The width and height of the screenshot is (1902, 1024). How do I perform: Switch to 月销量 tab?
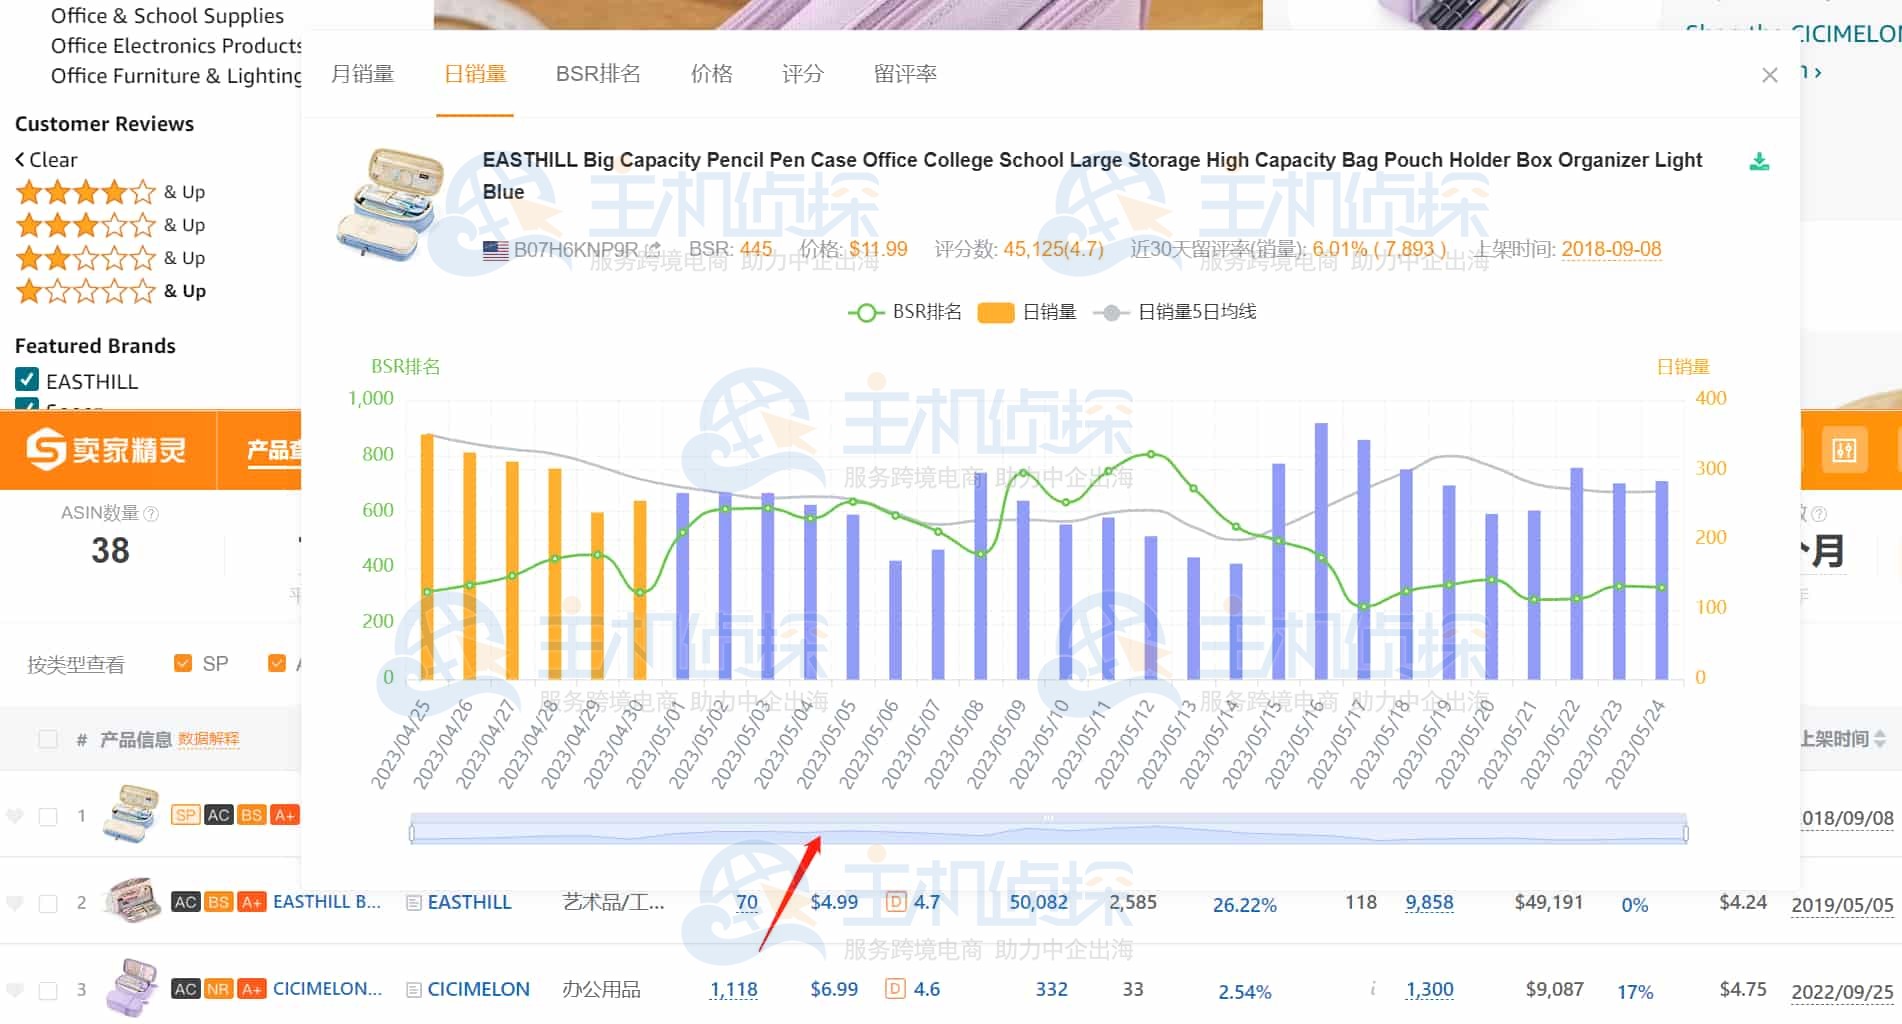tap(363, 74)
